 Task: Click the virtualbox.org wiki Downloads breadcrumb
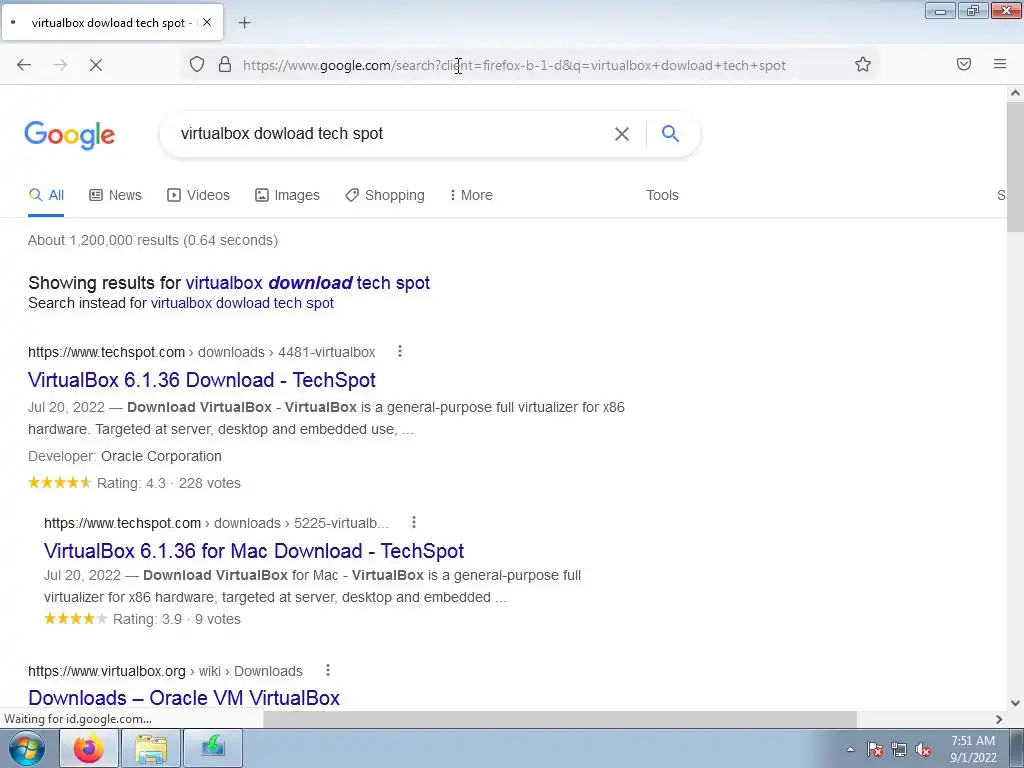pos(165,671)
